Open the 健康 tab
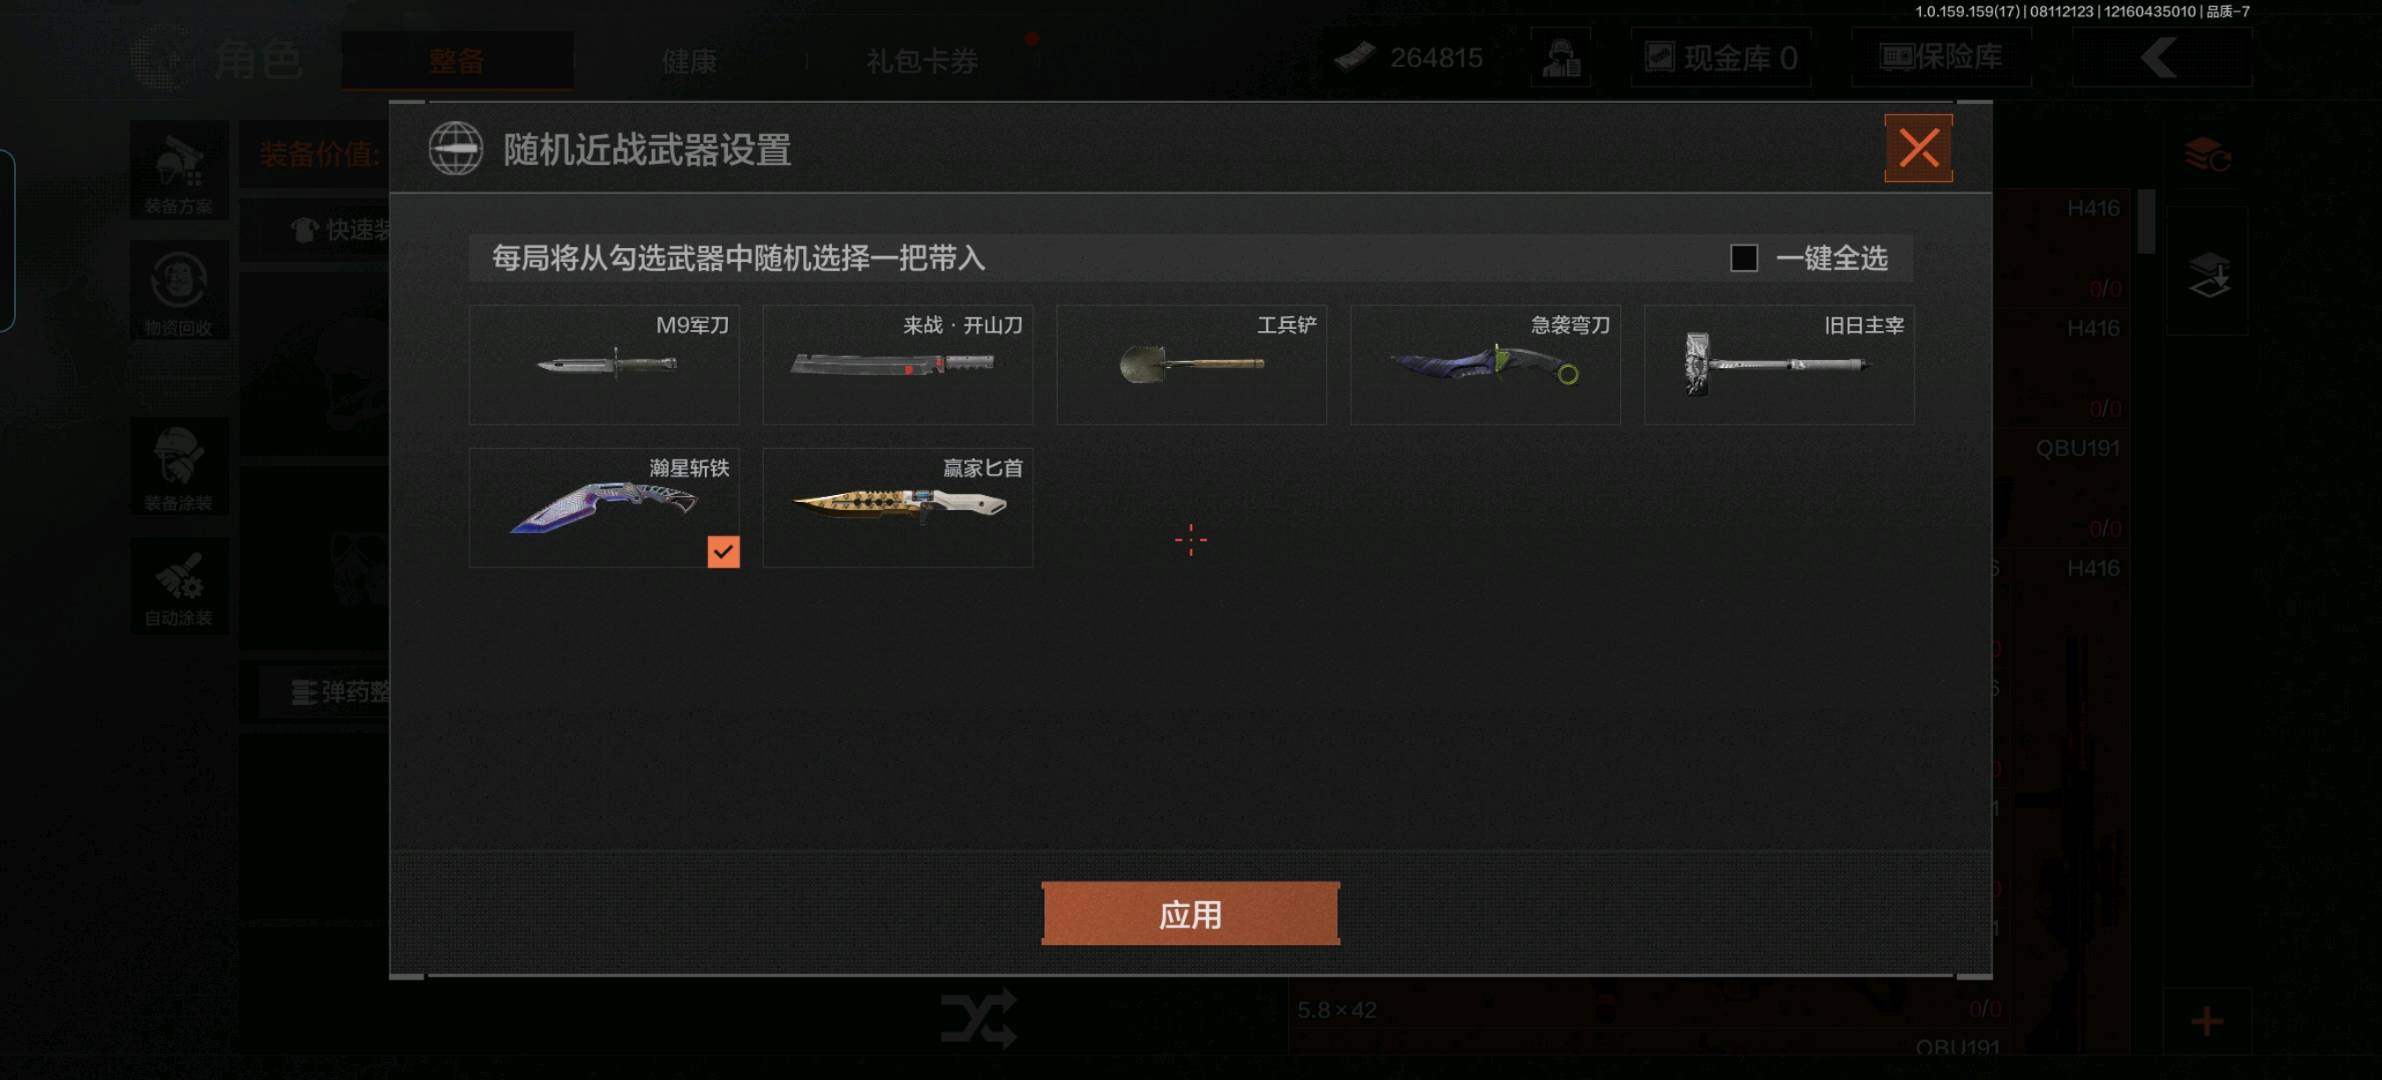The width and height of the screenshot is (2382, 1080). (x=689, y=61)
